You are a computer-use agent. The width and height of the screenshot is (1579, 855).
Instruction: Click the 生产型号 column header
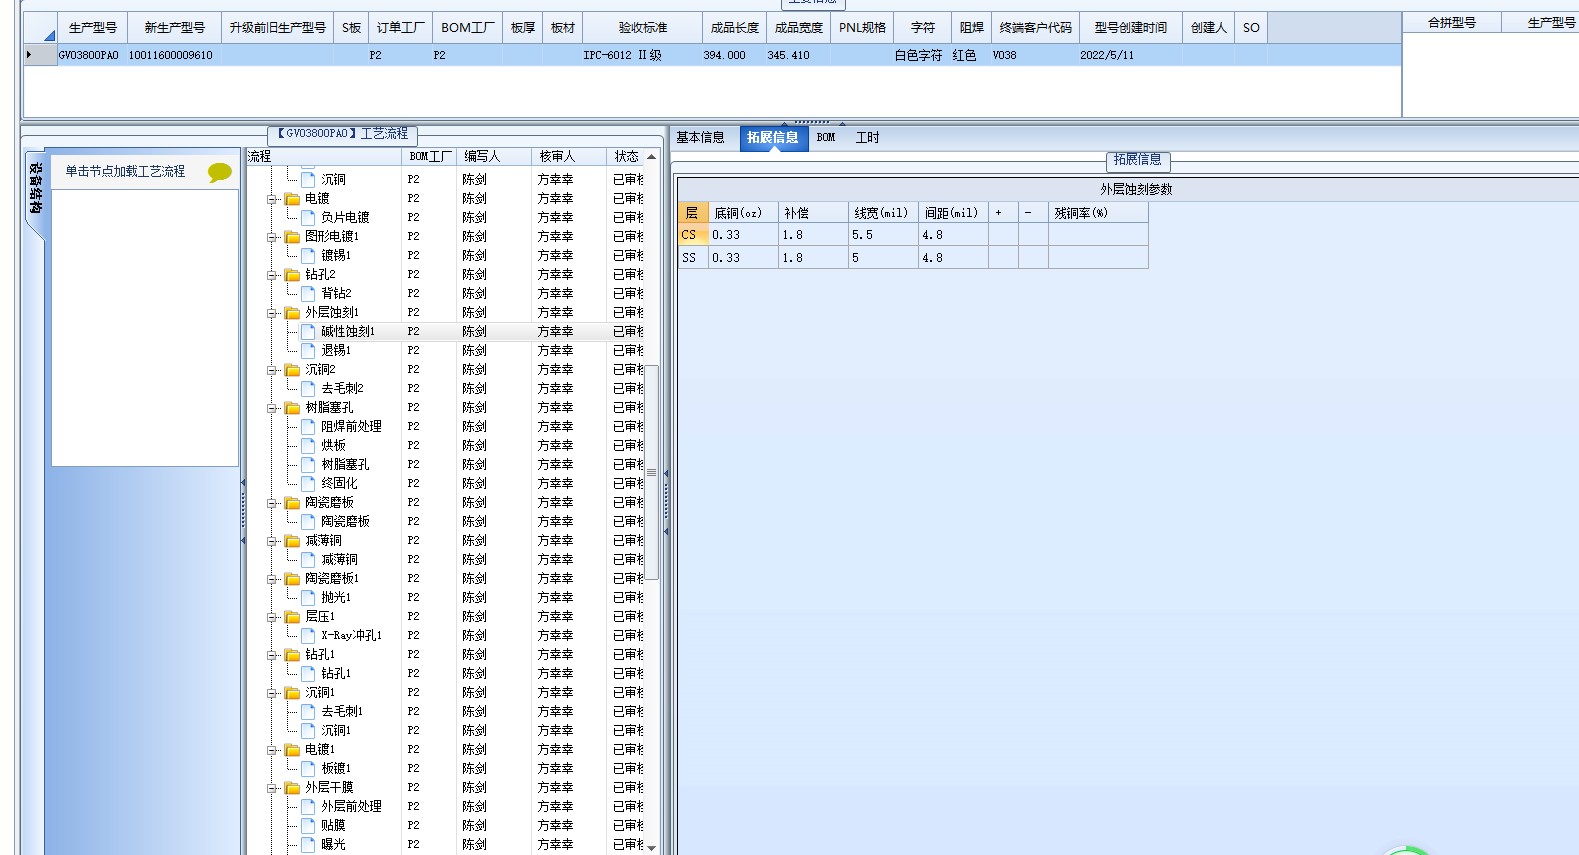click(x=93, y=28)
